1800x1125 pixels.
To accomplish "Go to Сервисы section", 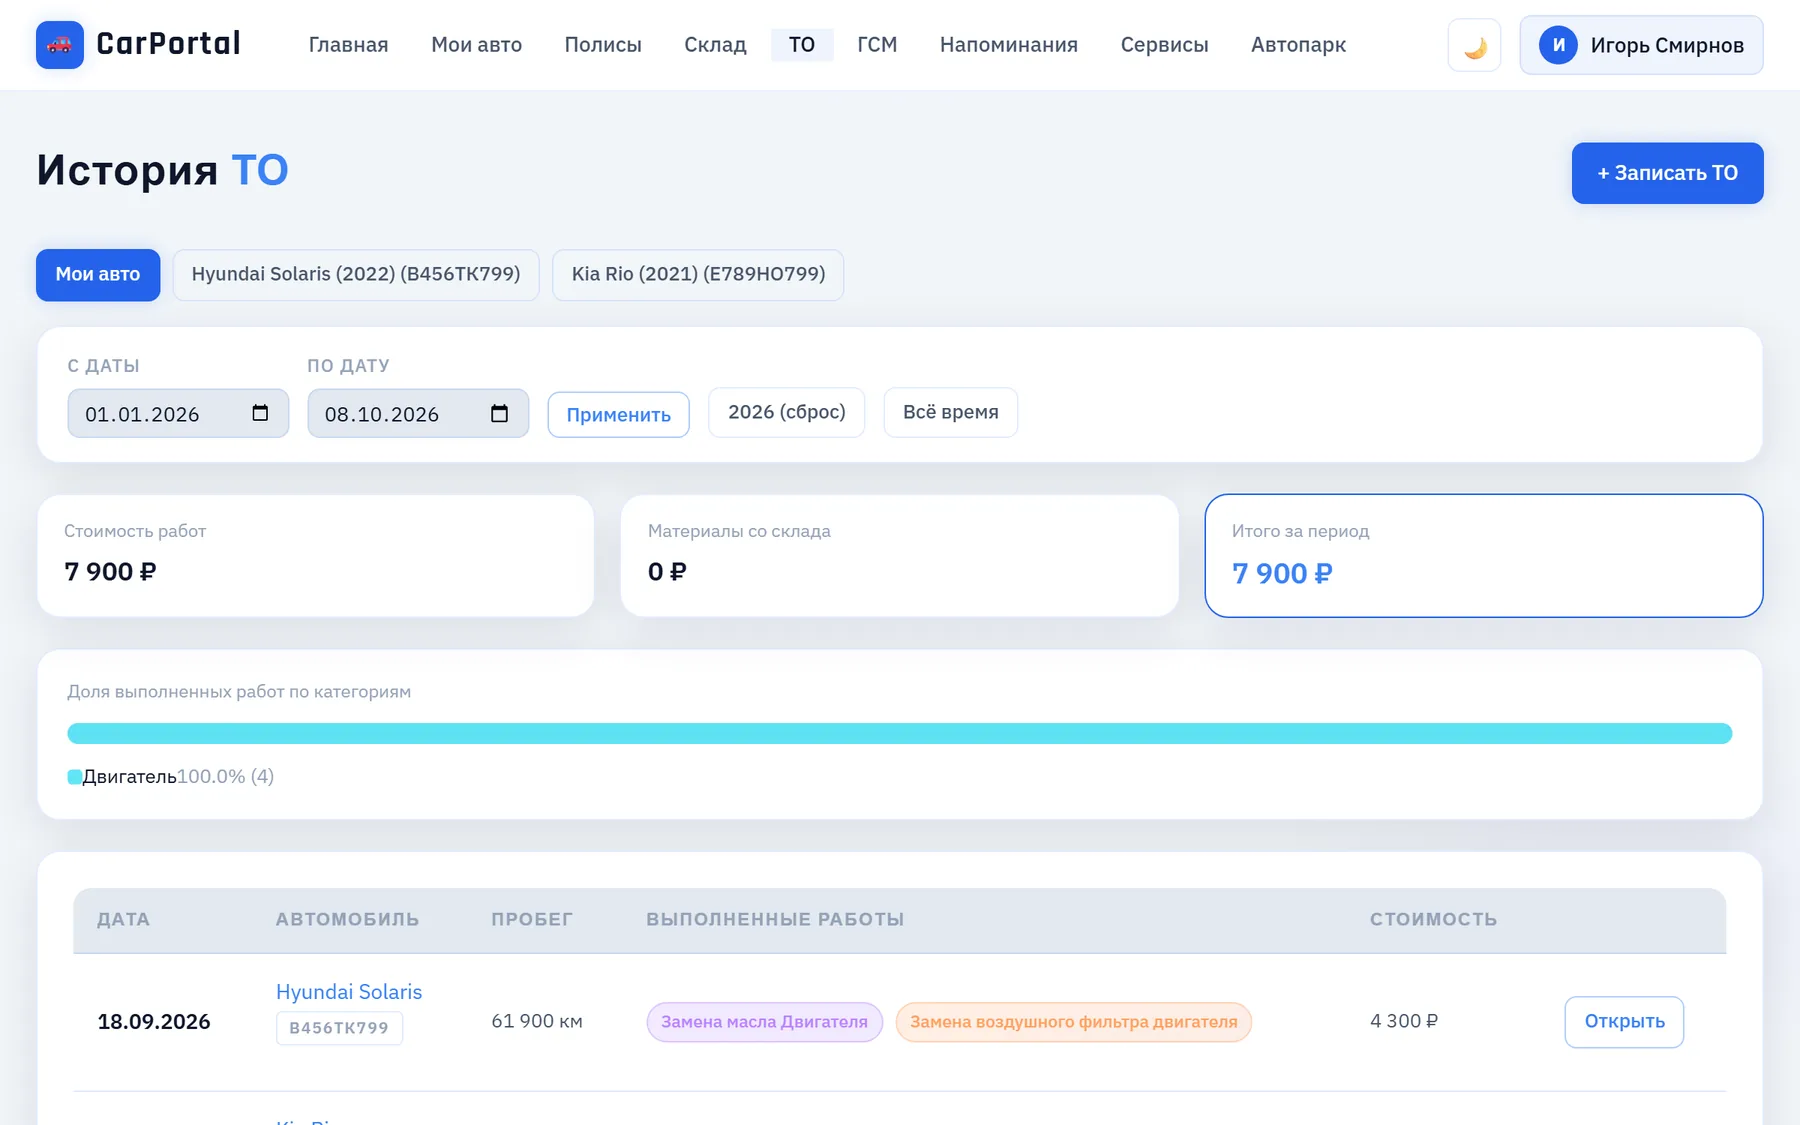I will [1164, 45].
